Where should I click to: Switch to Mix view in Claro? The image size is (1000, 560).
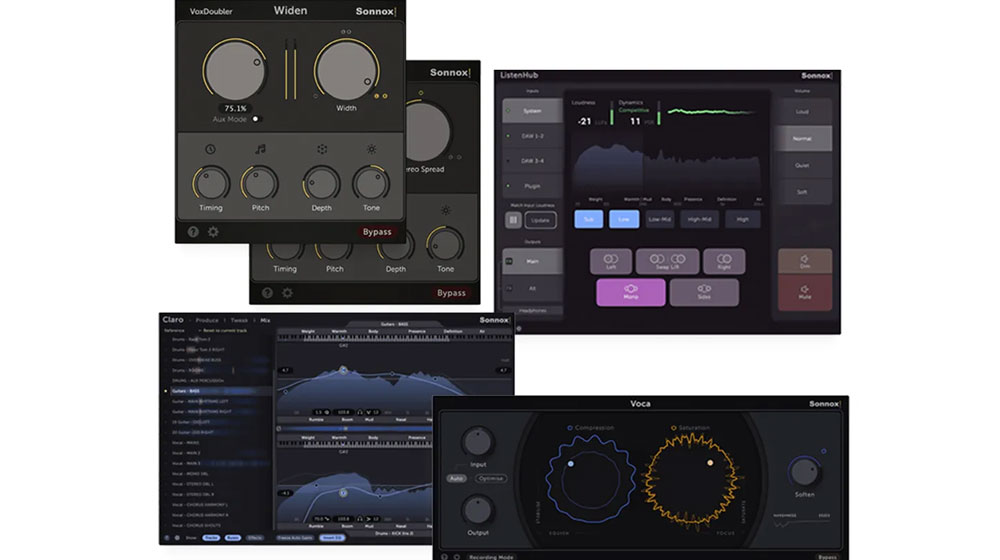pos(265,320)
